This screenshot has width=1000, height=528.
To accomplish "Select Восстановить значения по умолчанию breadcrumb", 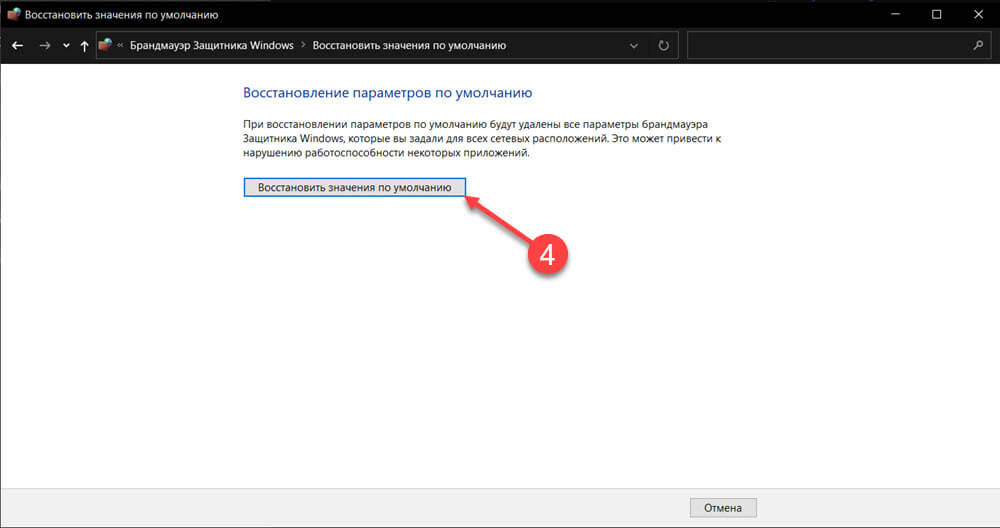I will tap(409, 45).
